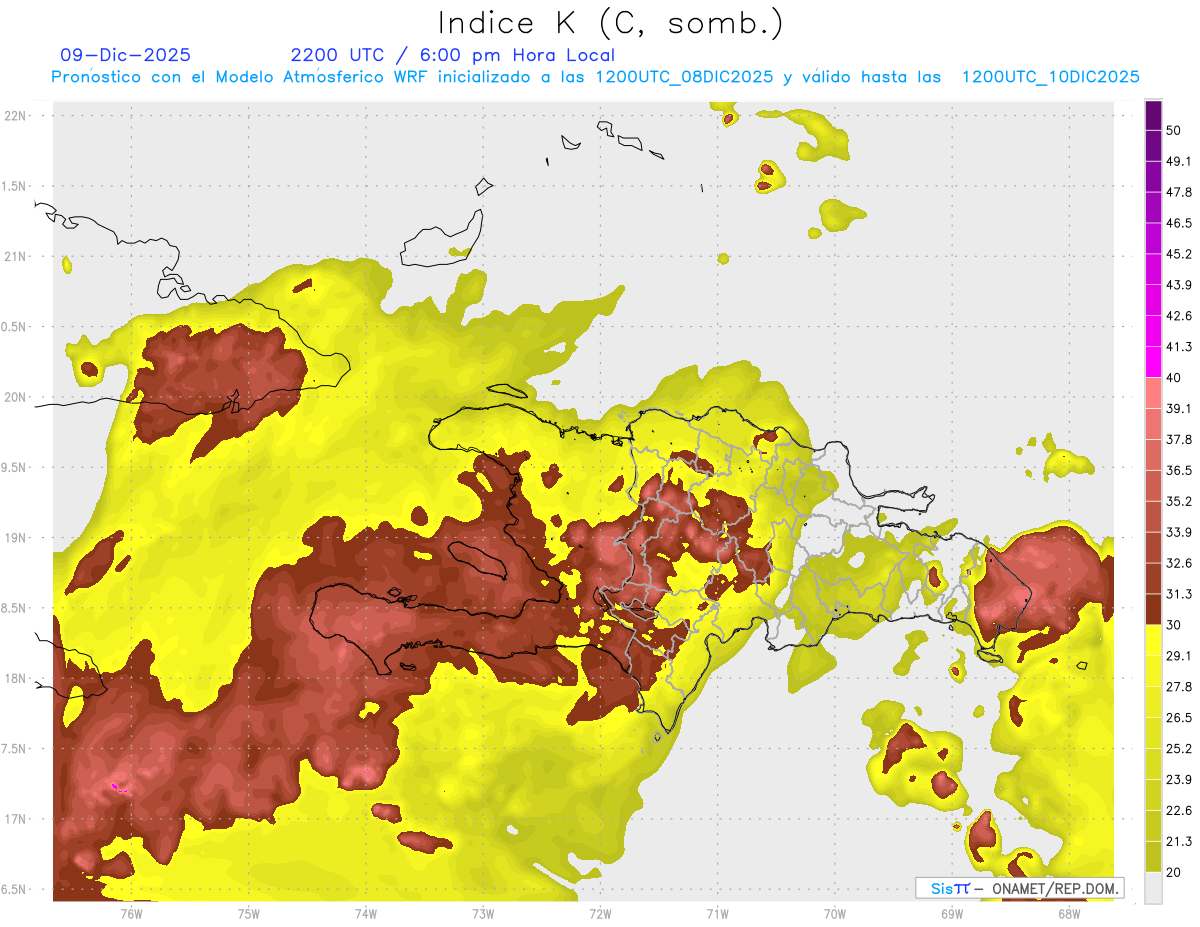Click the longitude axis label '71W'
The image size is (1200, 927).
(717, 913)
